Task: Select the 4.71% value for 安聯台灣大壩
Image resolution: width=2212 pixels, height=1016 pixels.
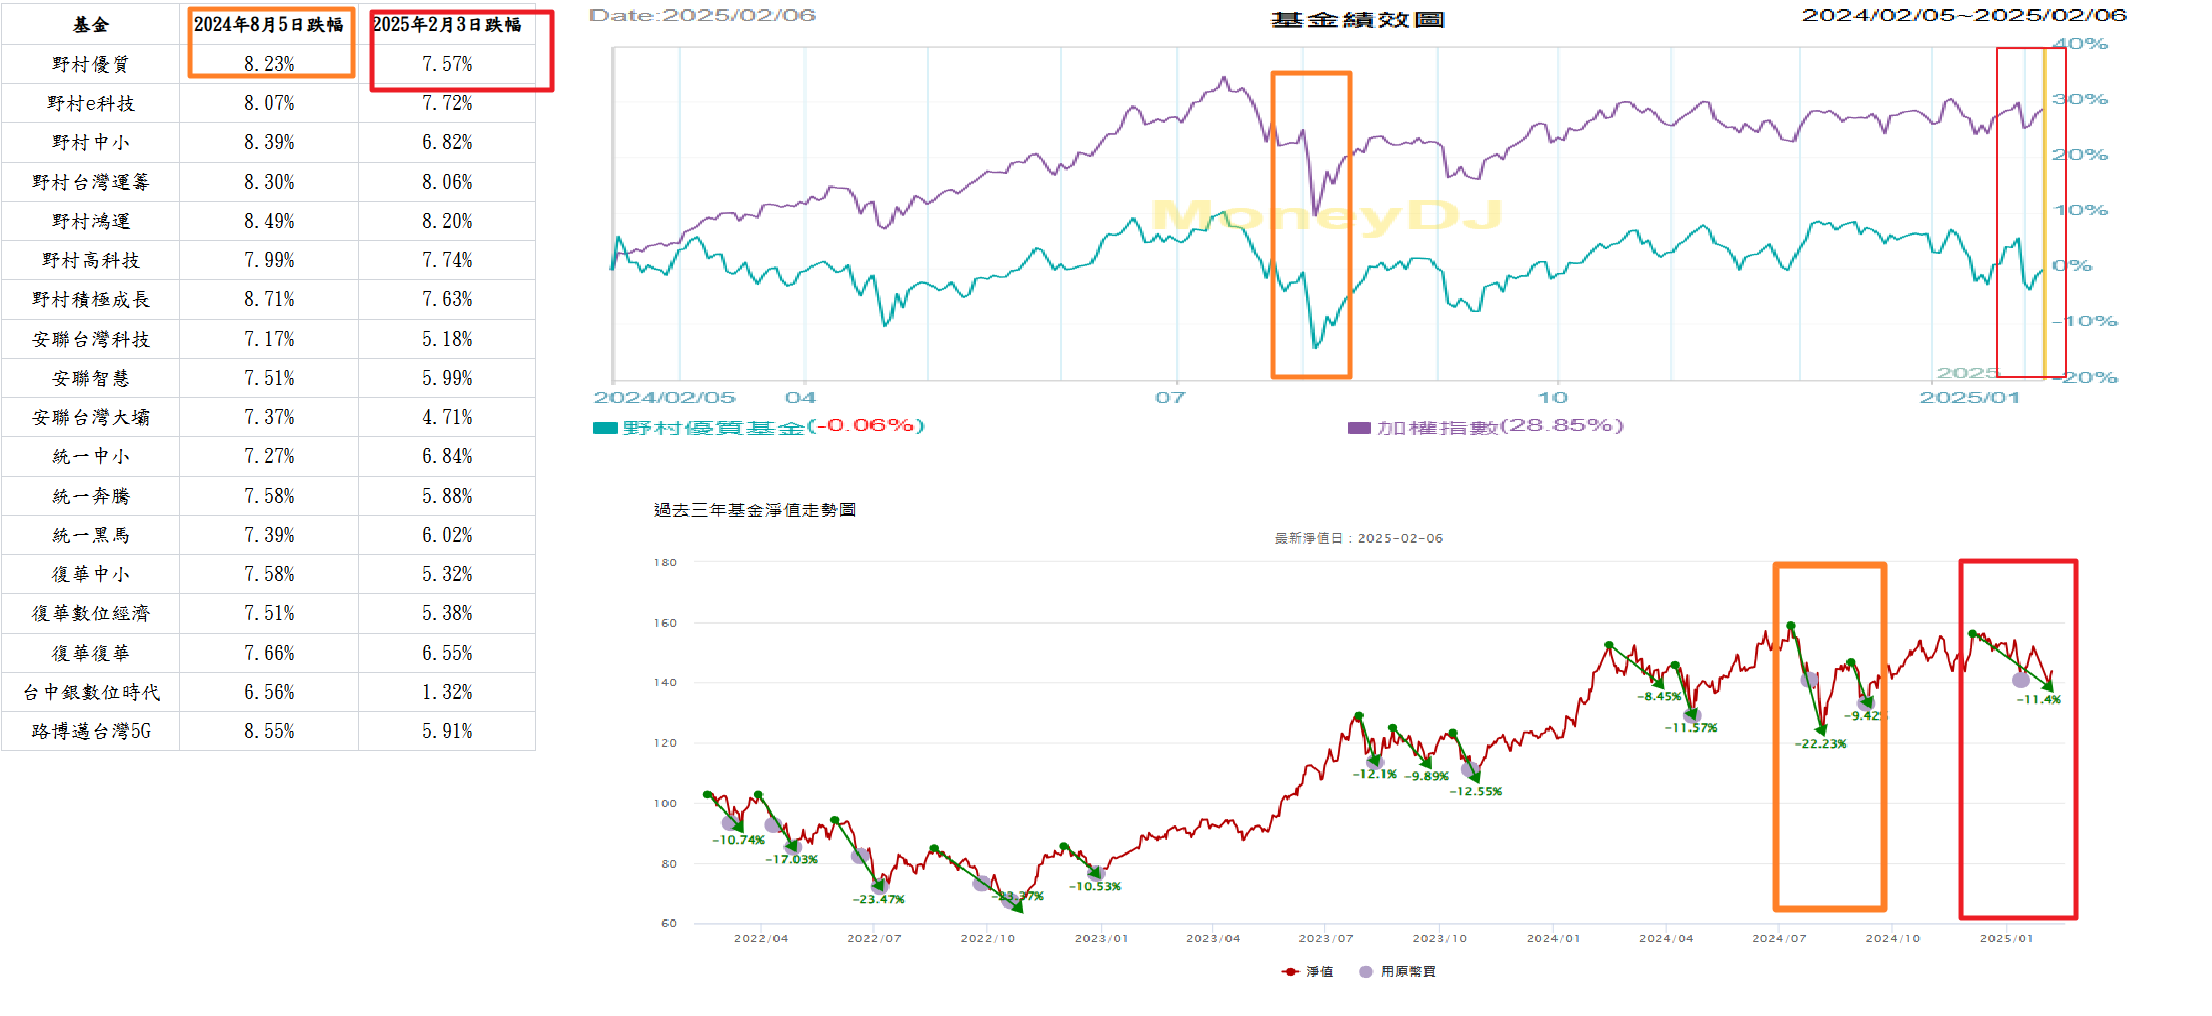Action: 447,417
